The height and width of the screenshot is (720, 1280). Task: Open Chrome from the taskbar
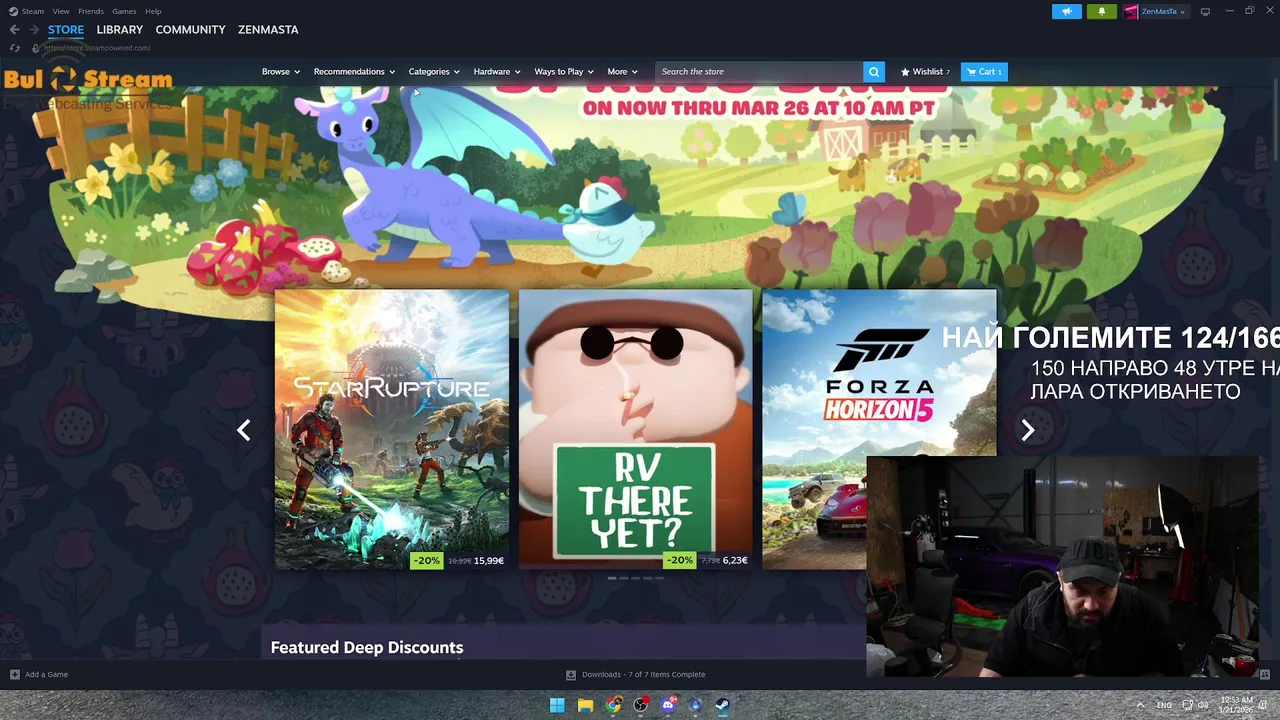click(613, 705)
